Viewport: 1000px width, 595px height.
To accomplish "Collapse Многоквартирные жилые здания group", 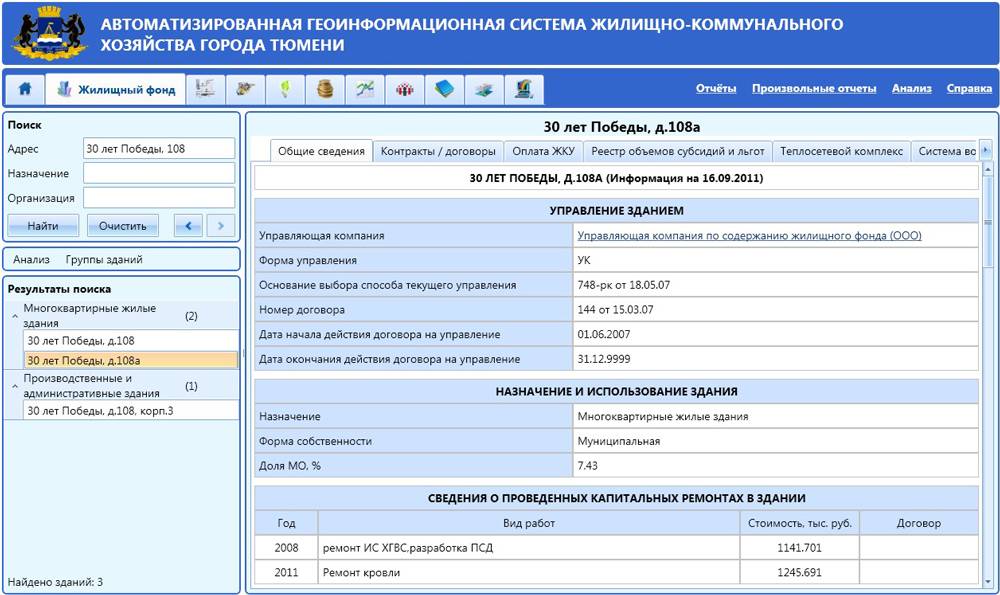I will [15, 316].
